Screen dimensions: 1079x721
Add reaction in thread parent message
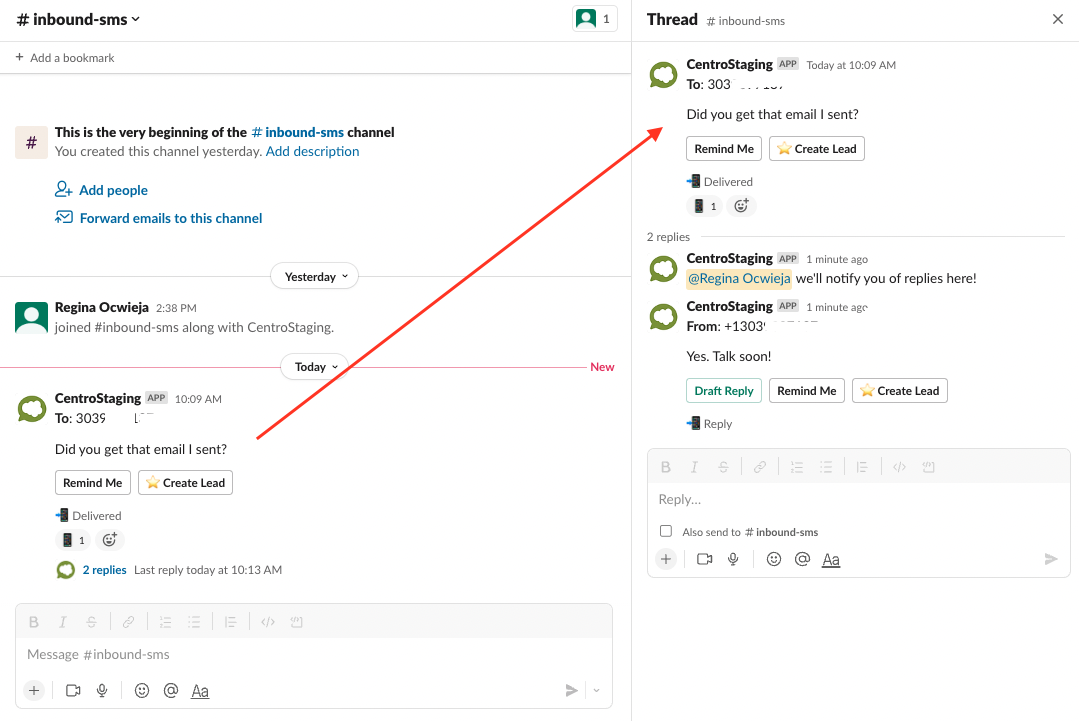(741, 206)
